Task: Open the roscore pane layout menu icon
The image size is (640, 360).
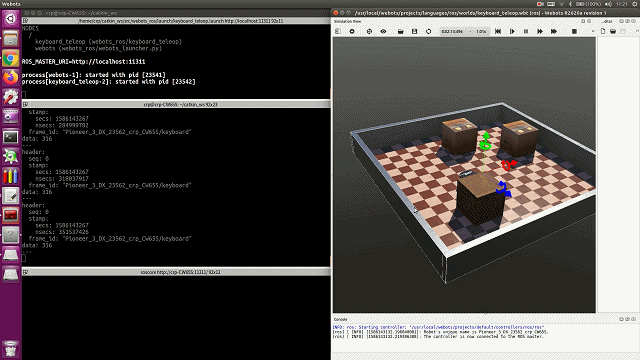Action: point(25,272)
